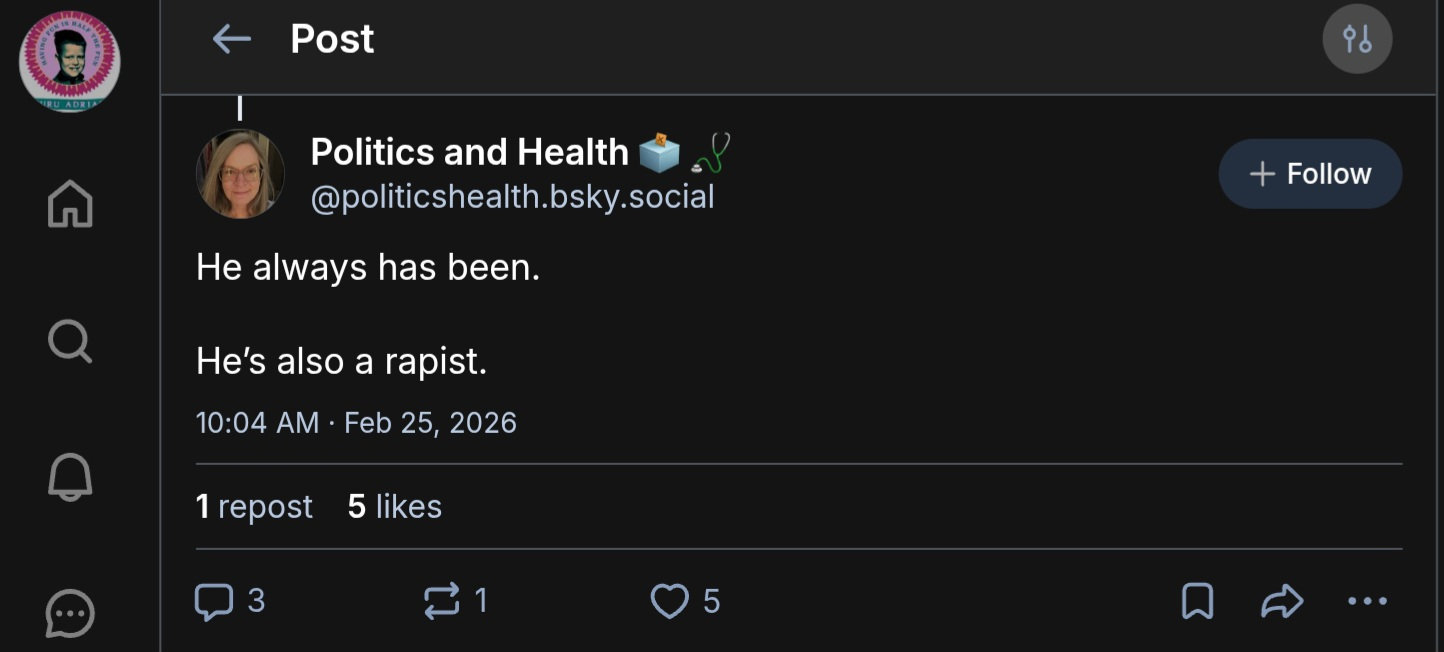Like the post with heart icon
This screenshot has height=652, width=1444.
tap(669, 601)
